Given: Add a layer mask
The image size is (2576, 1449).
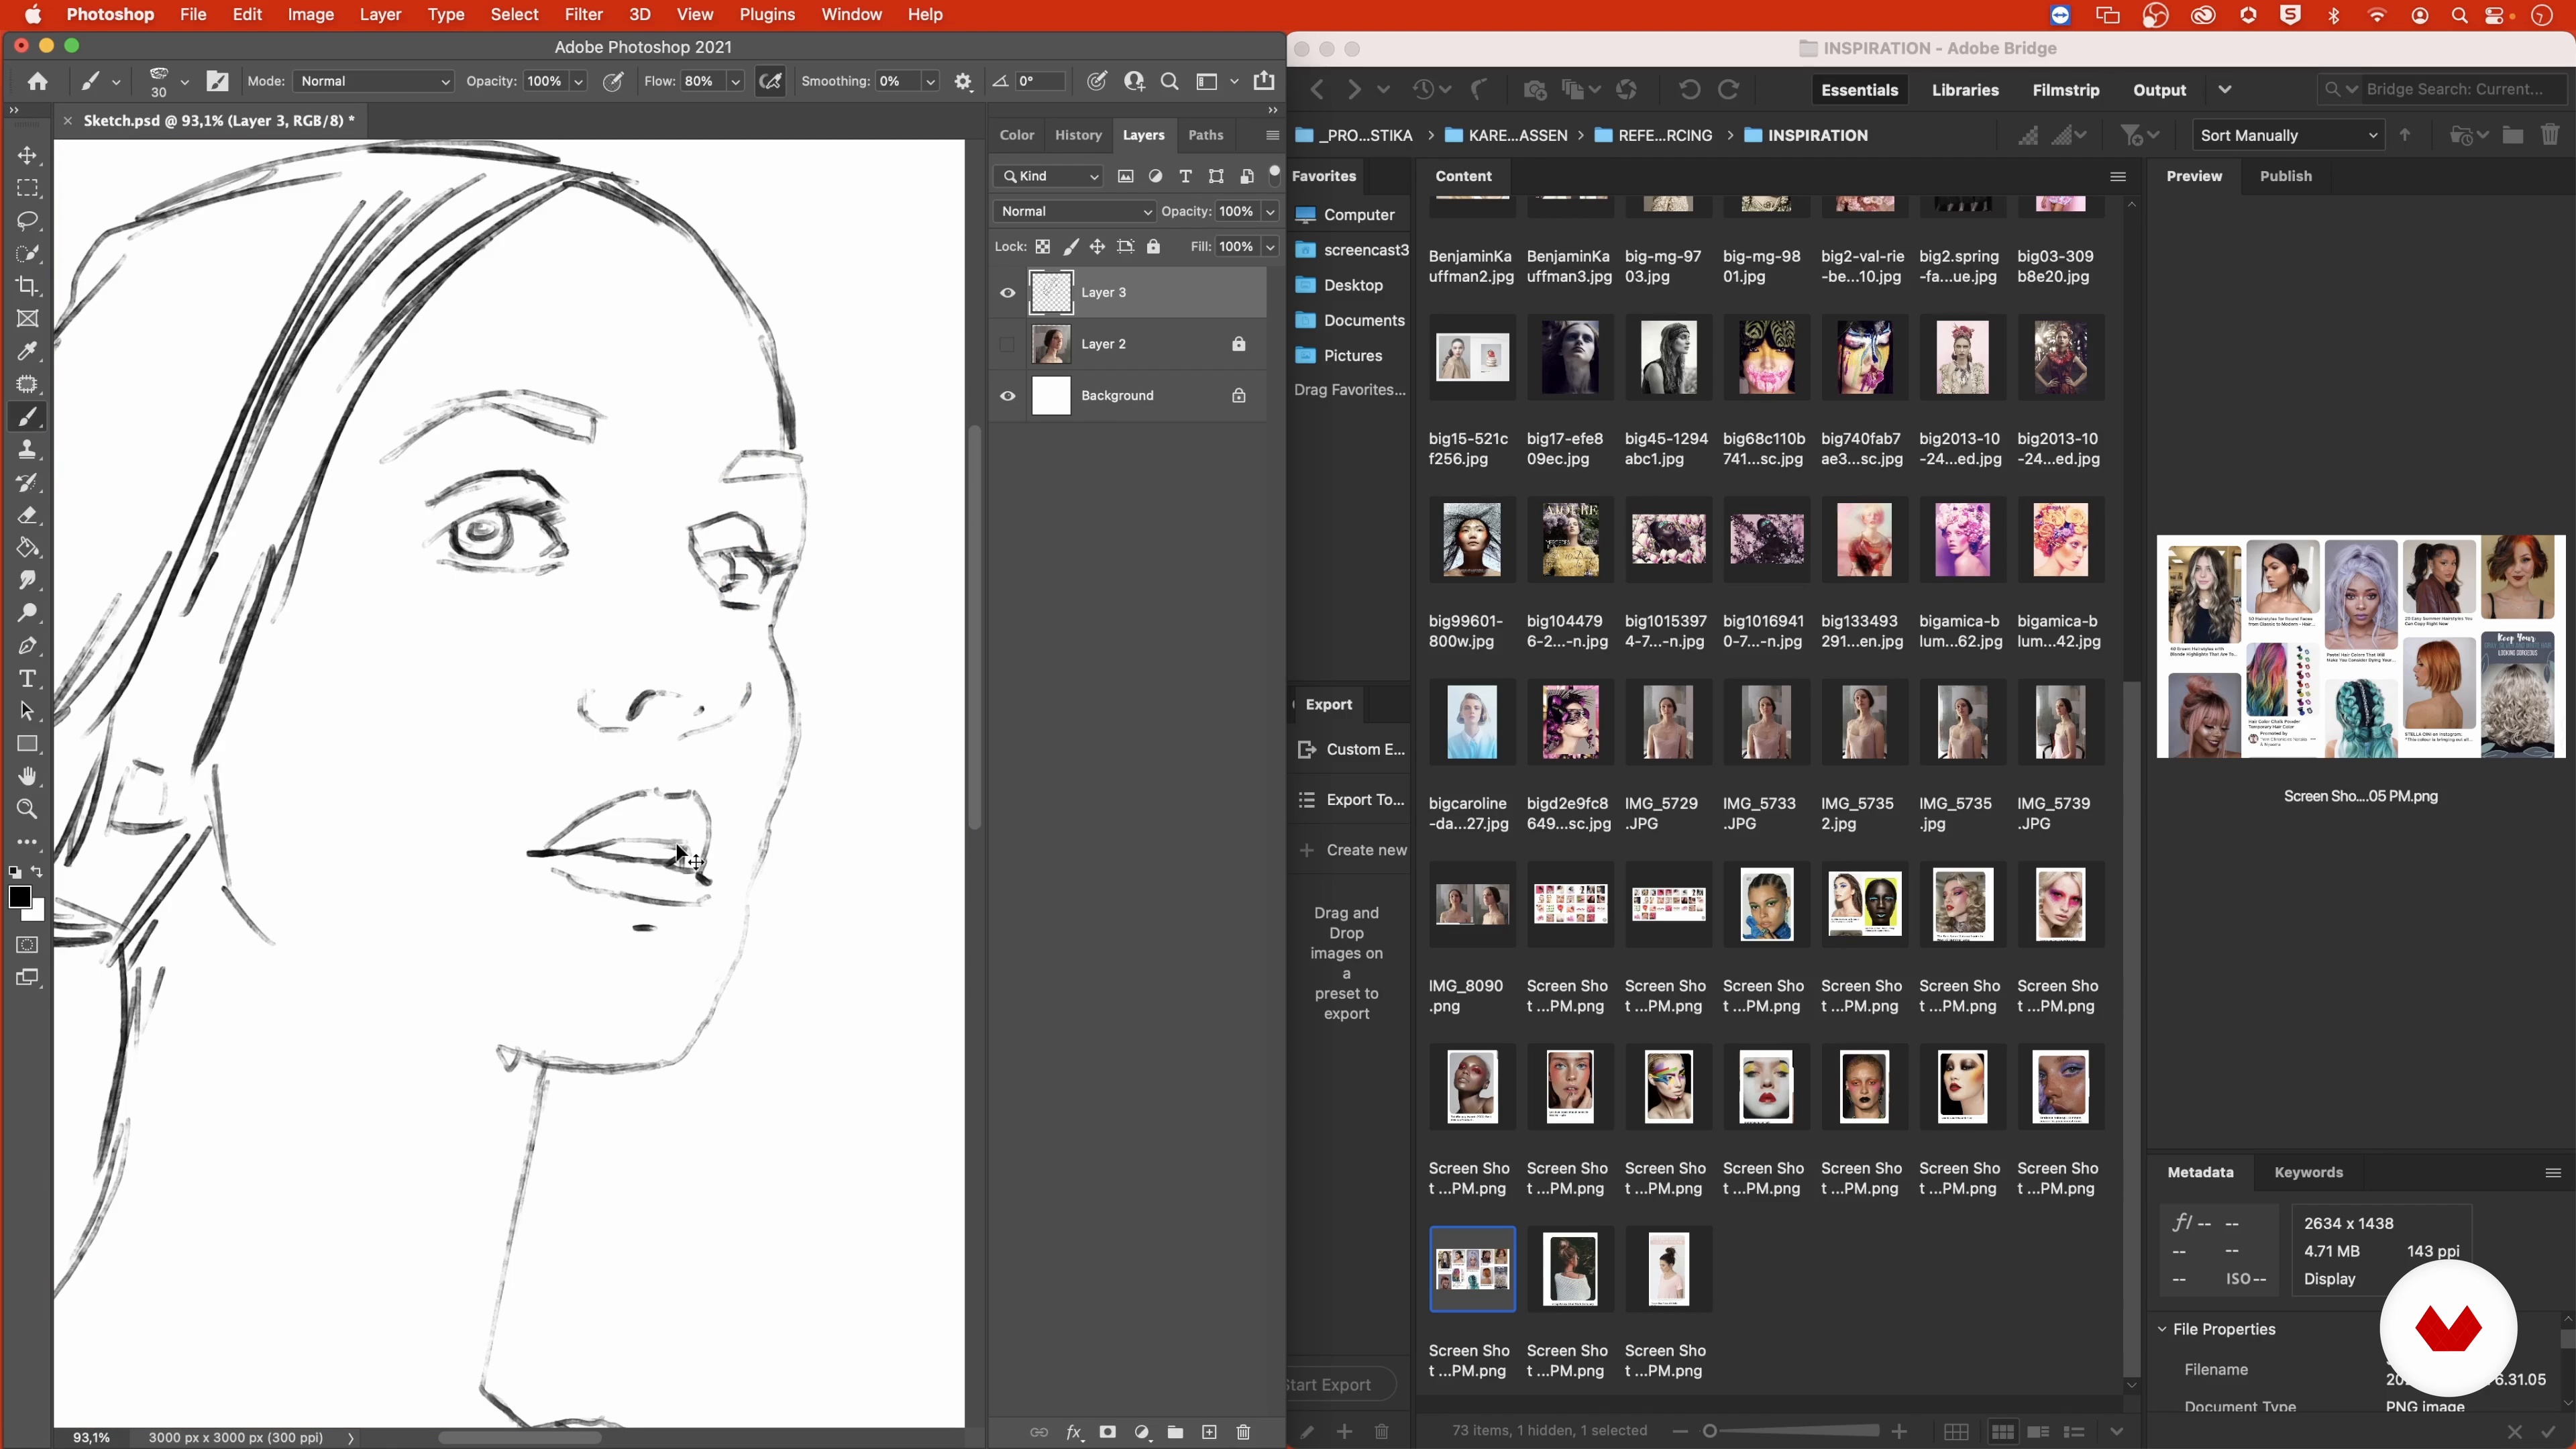Looking at the screenshot, I should pyautogui.click(x=1107, y=1433).
